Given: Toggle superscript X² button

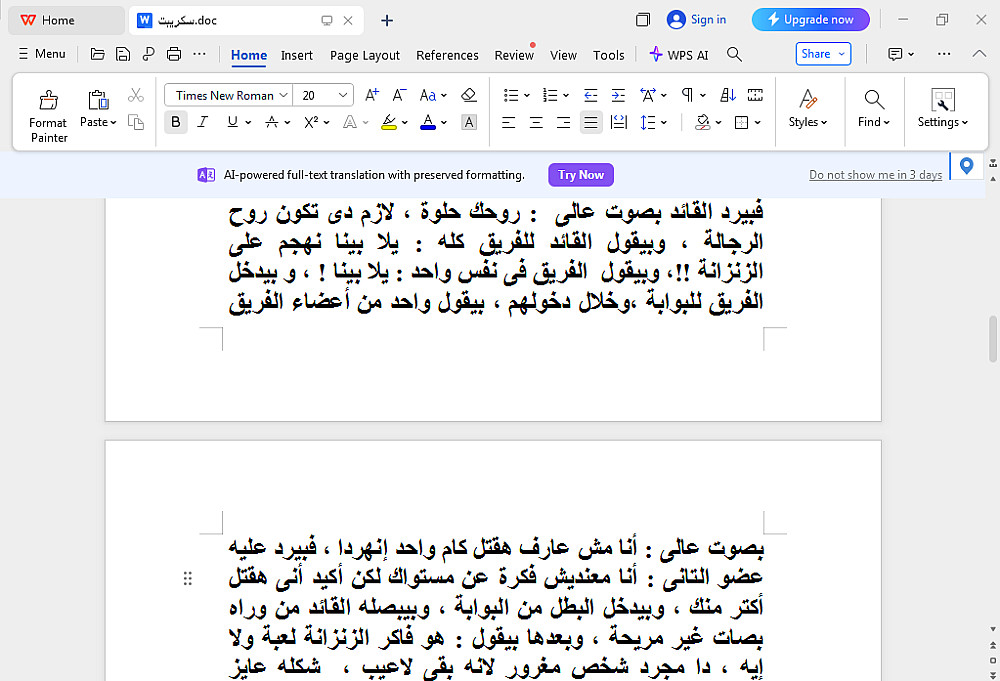Looking at the screenshot, I should pos(311,122).
